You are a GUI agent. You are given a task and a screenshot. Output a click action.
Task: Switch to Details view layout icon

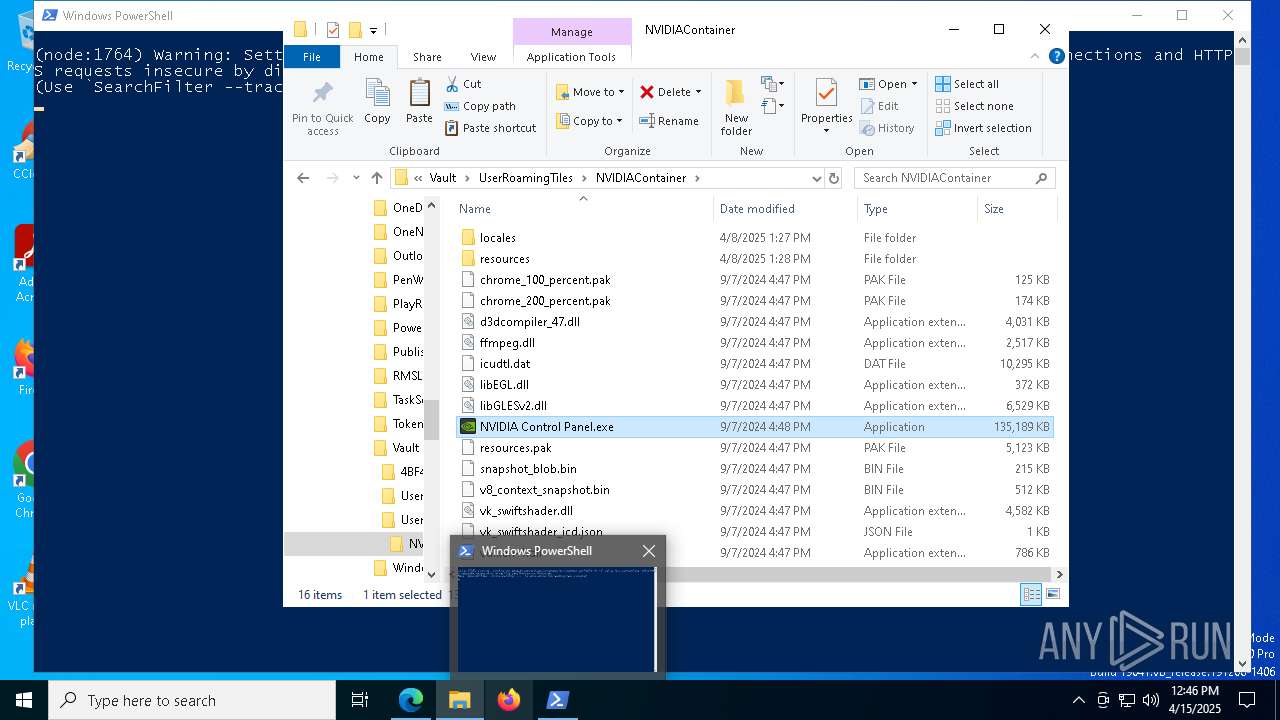1031,595
